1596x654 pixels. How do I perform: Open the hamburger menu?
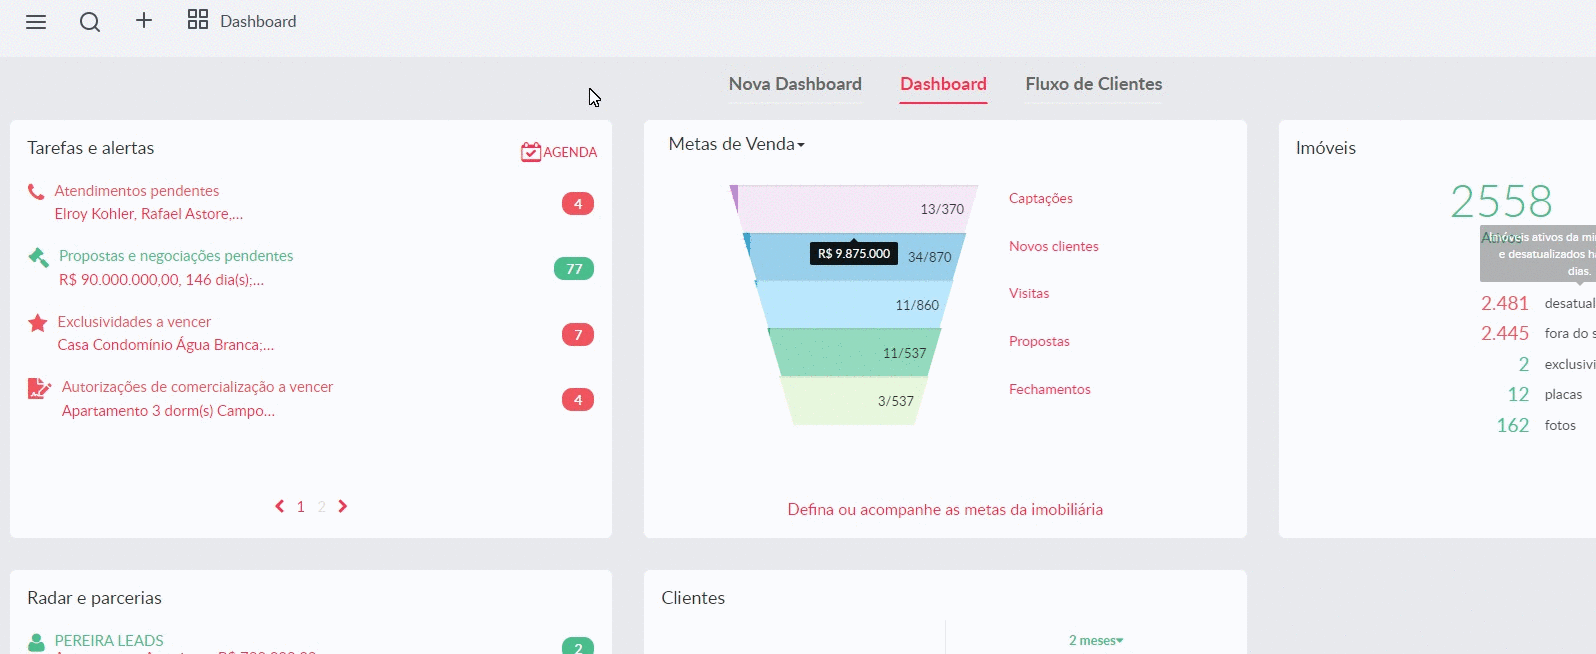(36, 22)
